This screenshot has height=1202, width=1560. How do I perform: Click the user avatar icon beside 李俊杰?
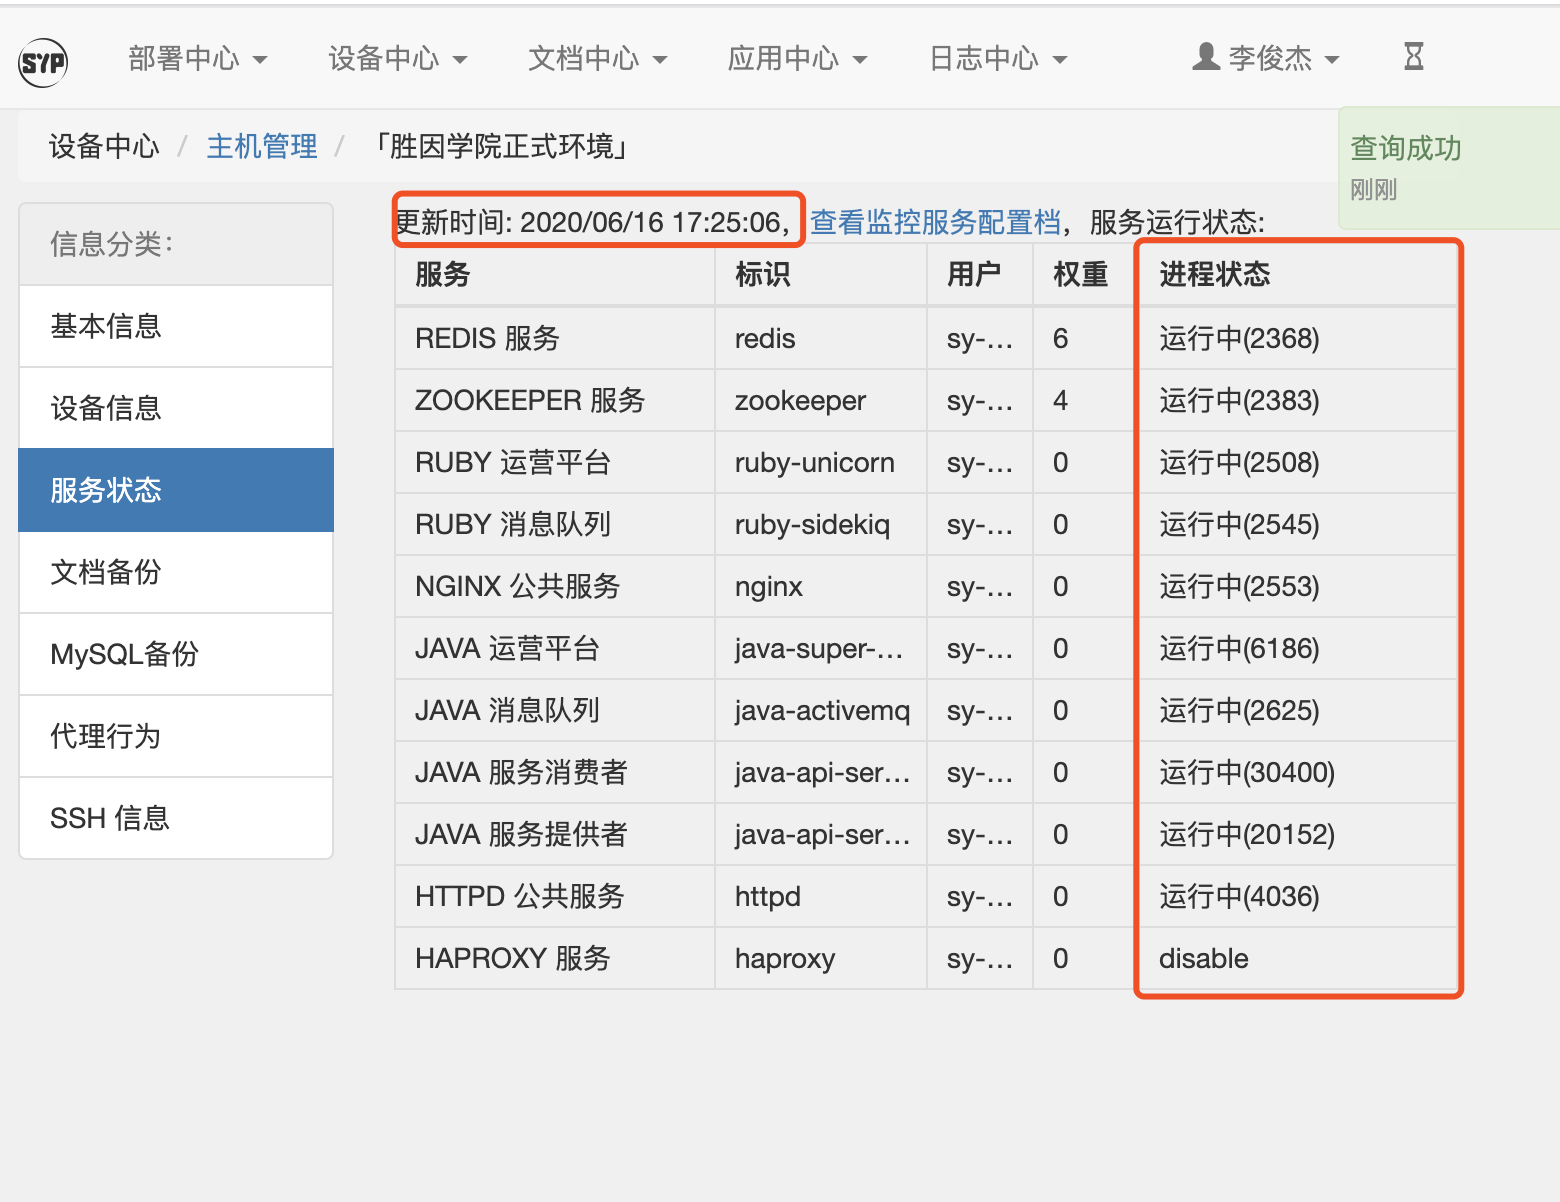tap(1206, 57)
